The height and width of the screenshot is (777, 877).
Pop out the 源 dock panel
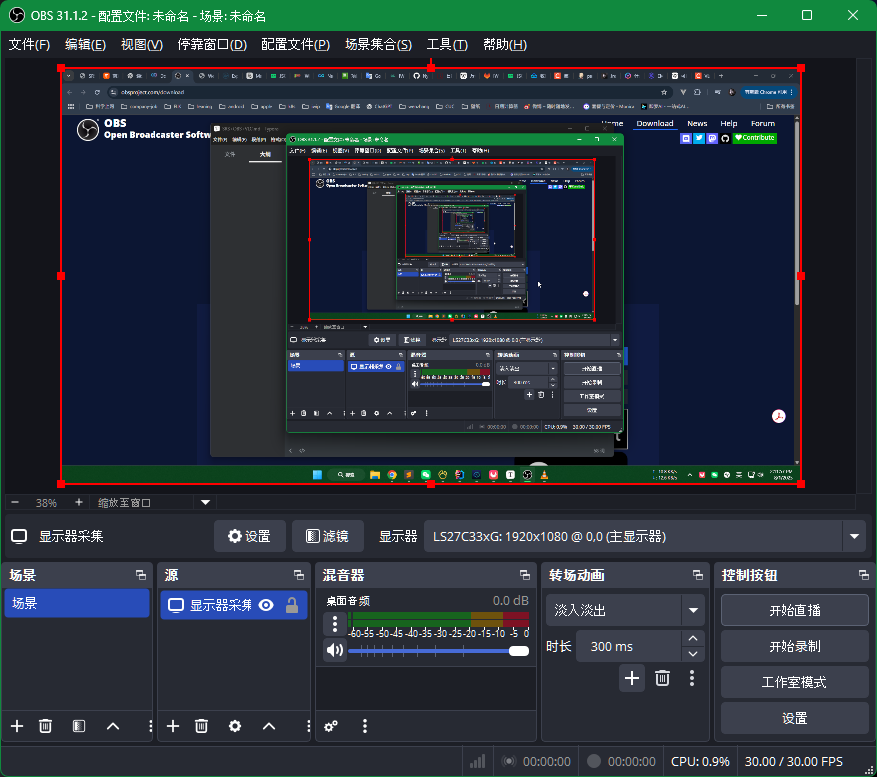pos(299,575)
